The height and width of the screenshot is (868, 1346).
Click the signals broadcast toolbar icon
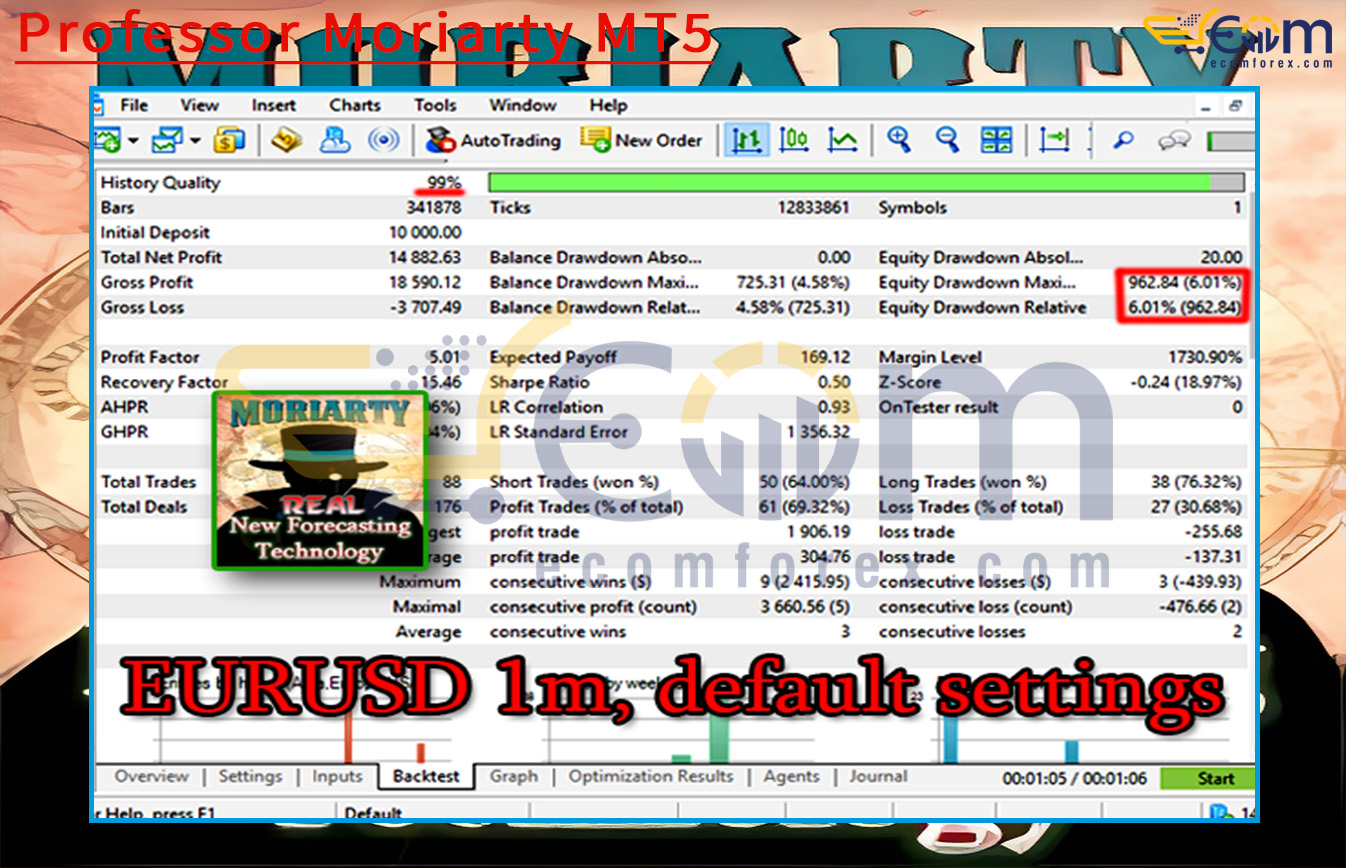tap(384, 141)
